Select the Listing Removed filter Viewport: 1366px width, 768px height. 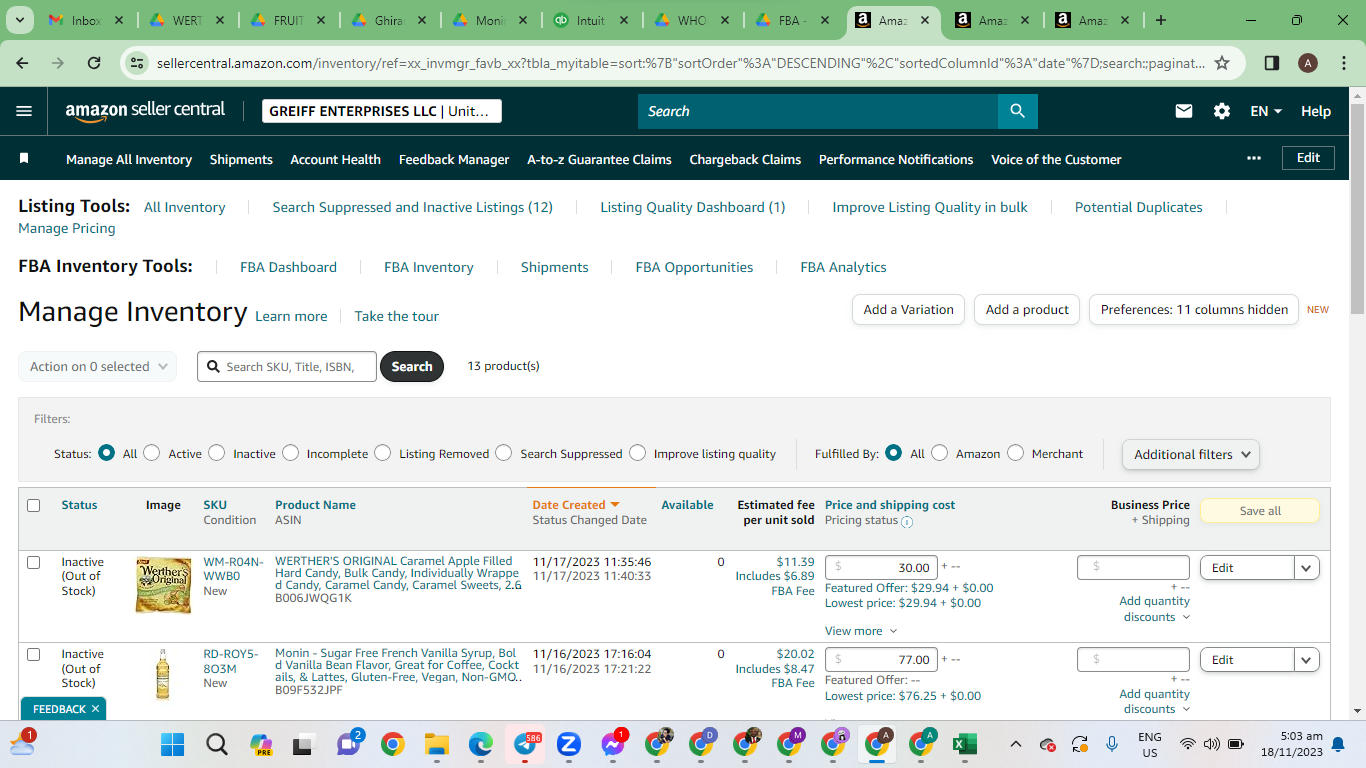click(x=383, y=453)
